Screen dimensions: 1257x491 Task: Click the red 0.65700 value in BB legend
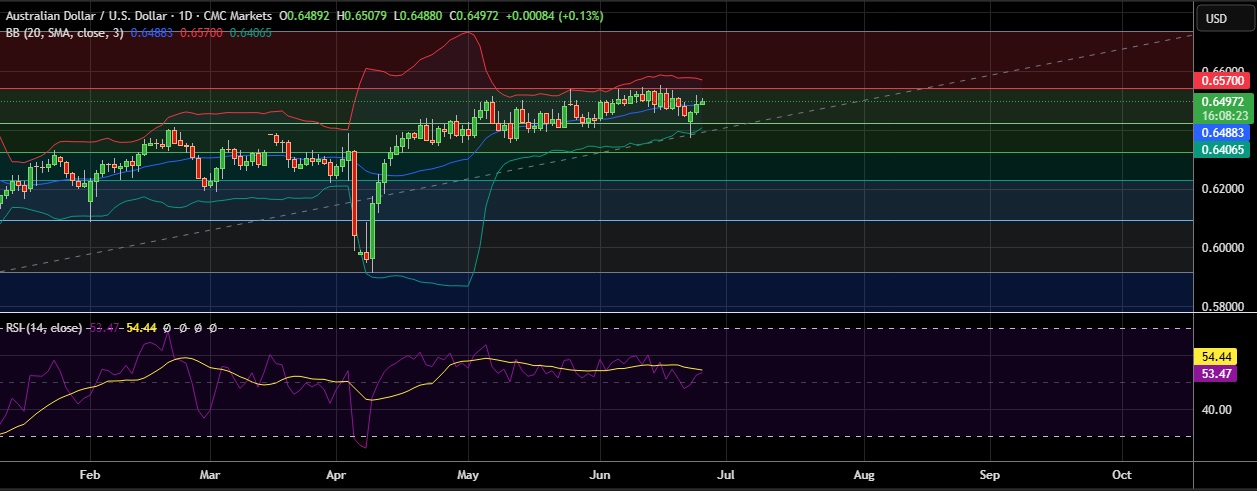click(x=201, y=33)
